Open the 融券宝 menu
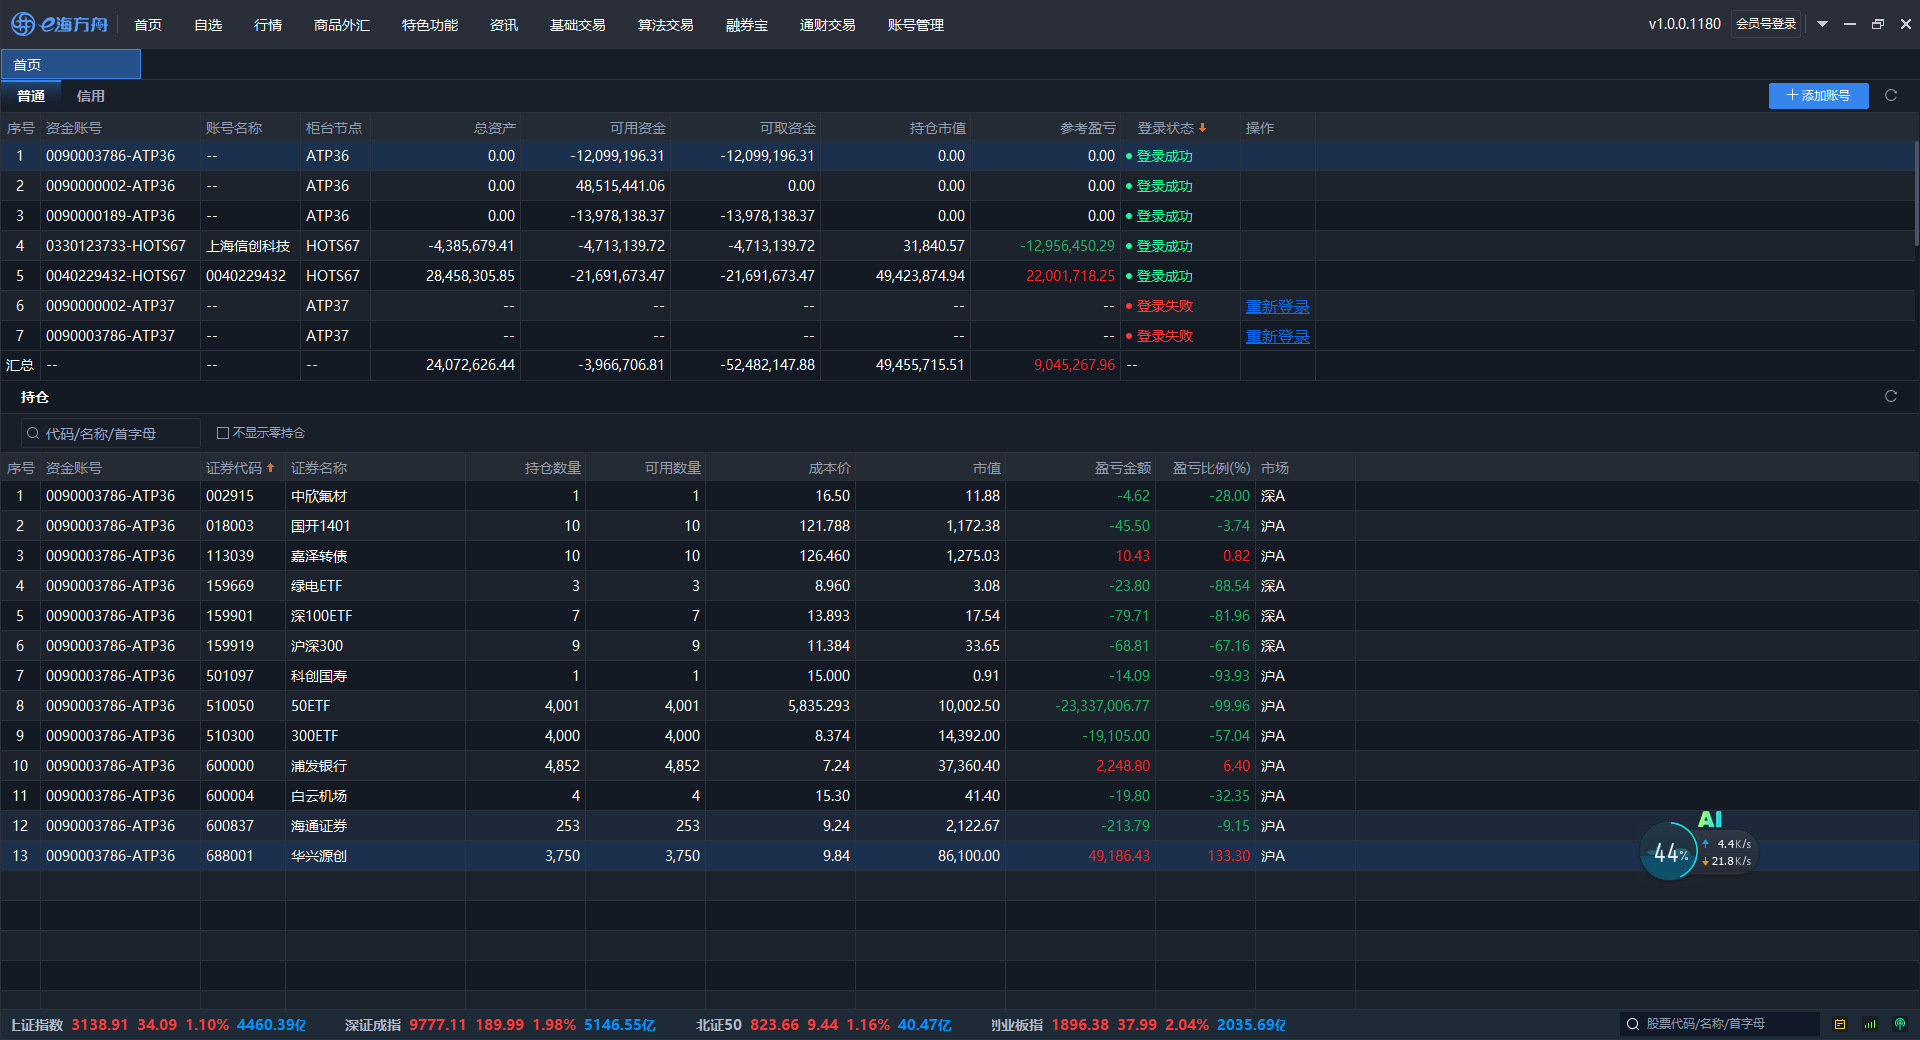This screenshot has height=1040, width=1920. pyautogui.click(x=747, y=25)
